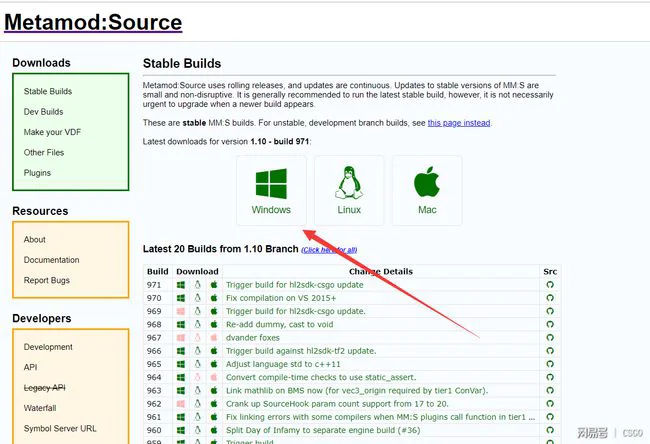Get Mac download for build 970
The height and width of the screenshot is (444, 650).
[214, 298]
